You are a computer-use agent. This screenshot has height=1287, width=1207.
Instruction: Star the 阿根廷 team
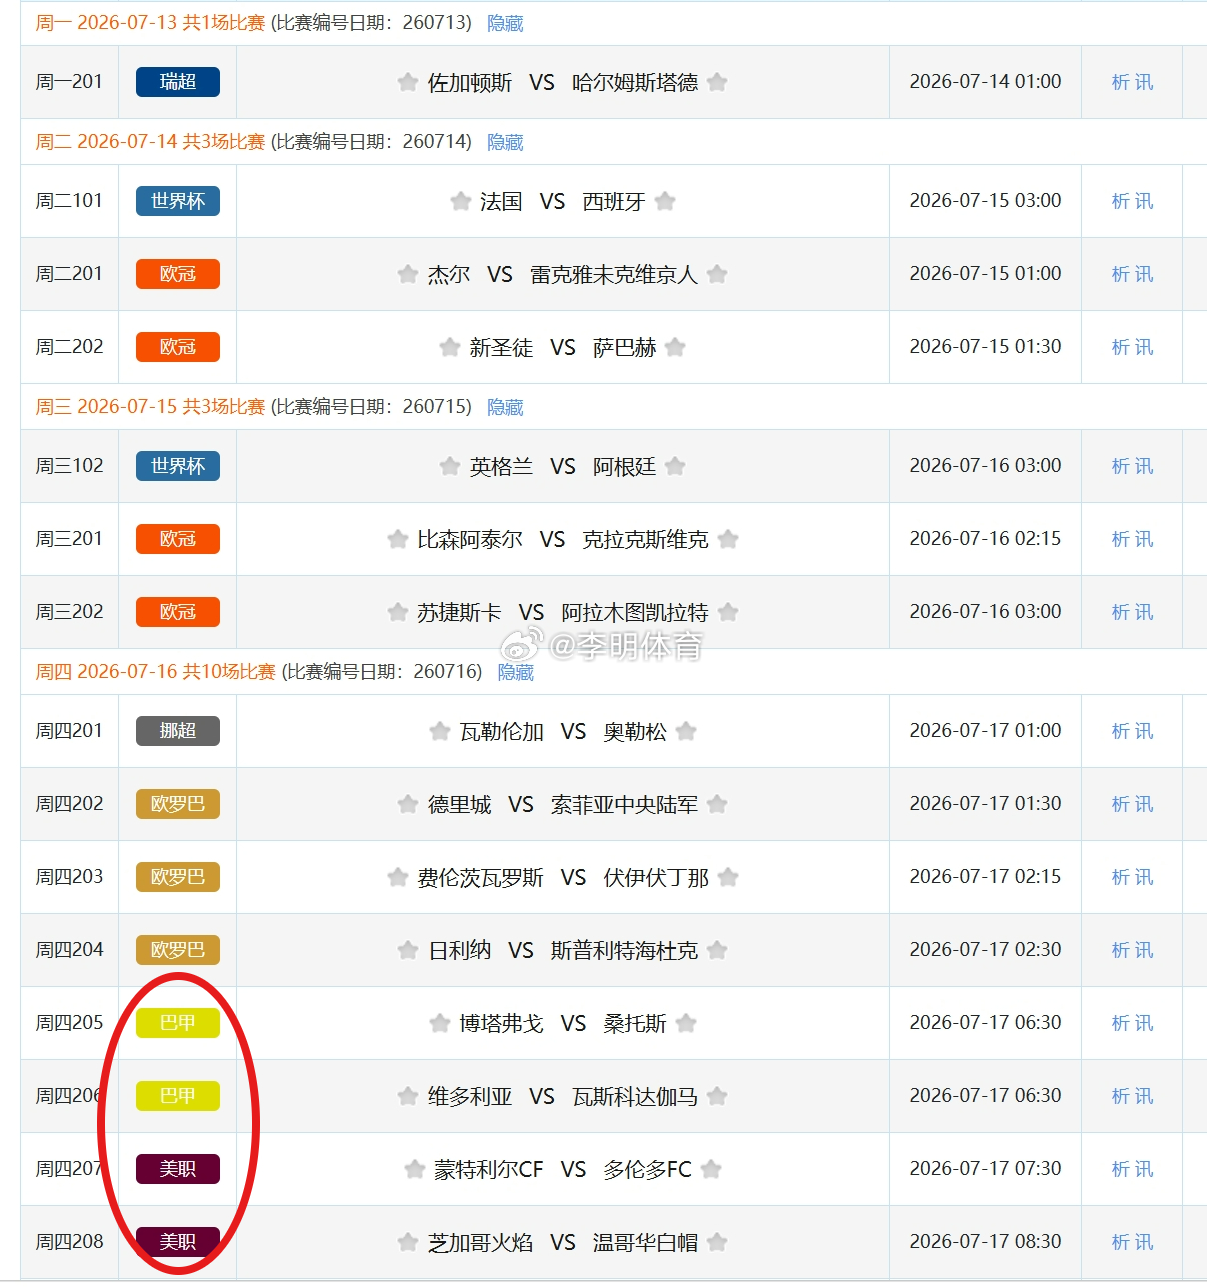click(x=675, y=466)
